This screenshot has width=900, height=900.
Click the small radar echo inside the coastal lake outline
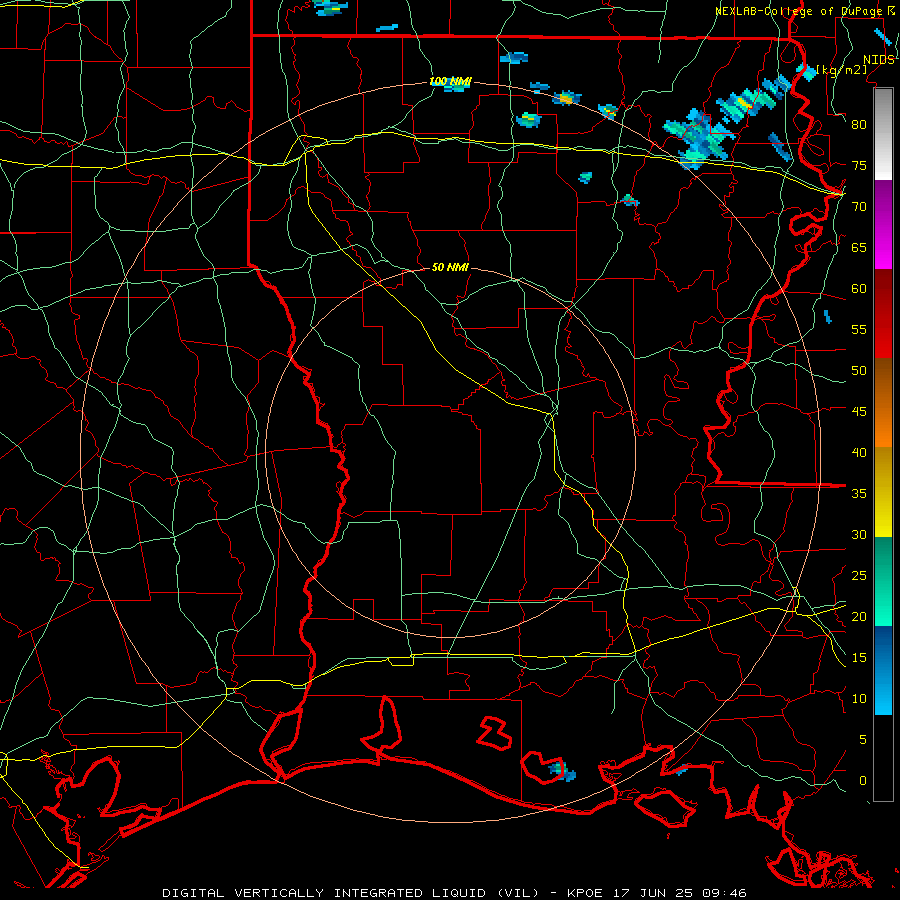click(x=562, y=770)
